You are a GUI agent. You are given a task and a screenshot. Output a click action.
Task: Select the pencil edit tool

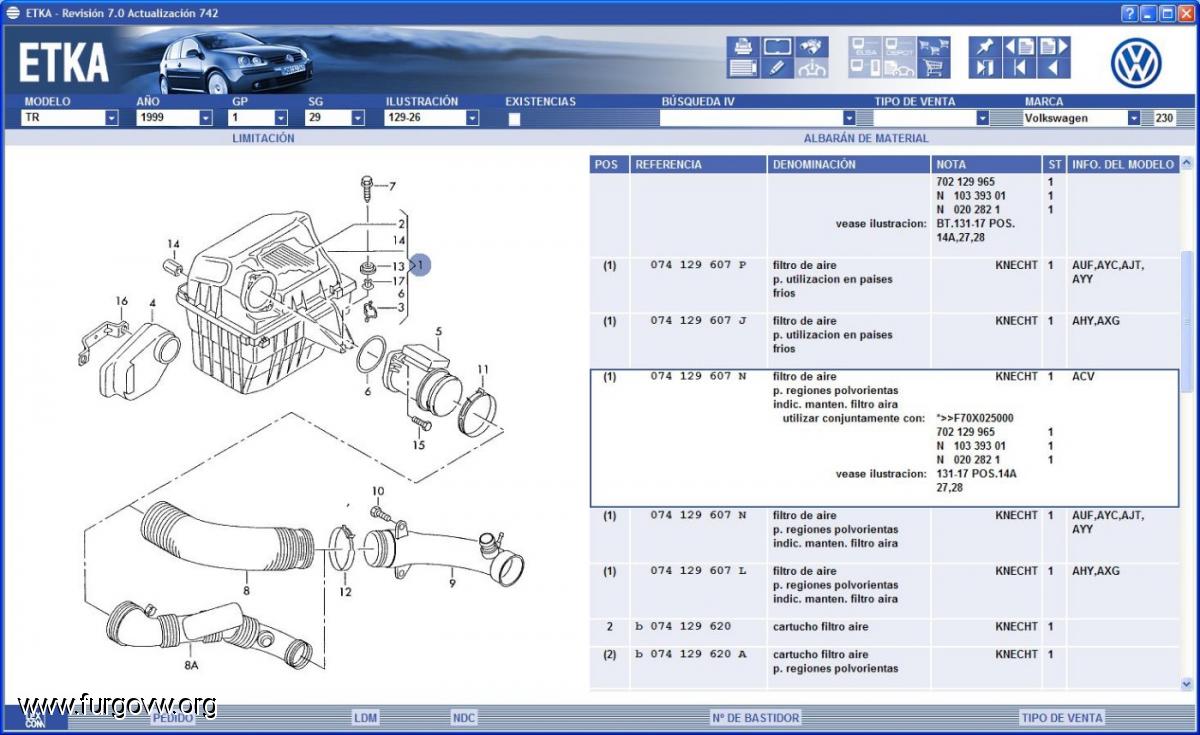pyautogui.click(x=777, y=68)
